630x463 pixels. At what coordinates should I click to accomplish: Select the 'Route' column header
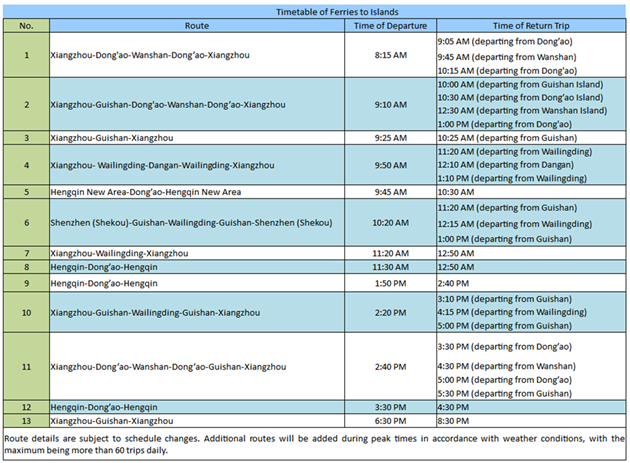tap(197, 26)
